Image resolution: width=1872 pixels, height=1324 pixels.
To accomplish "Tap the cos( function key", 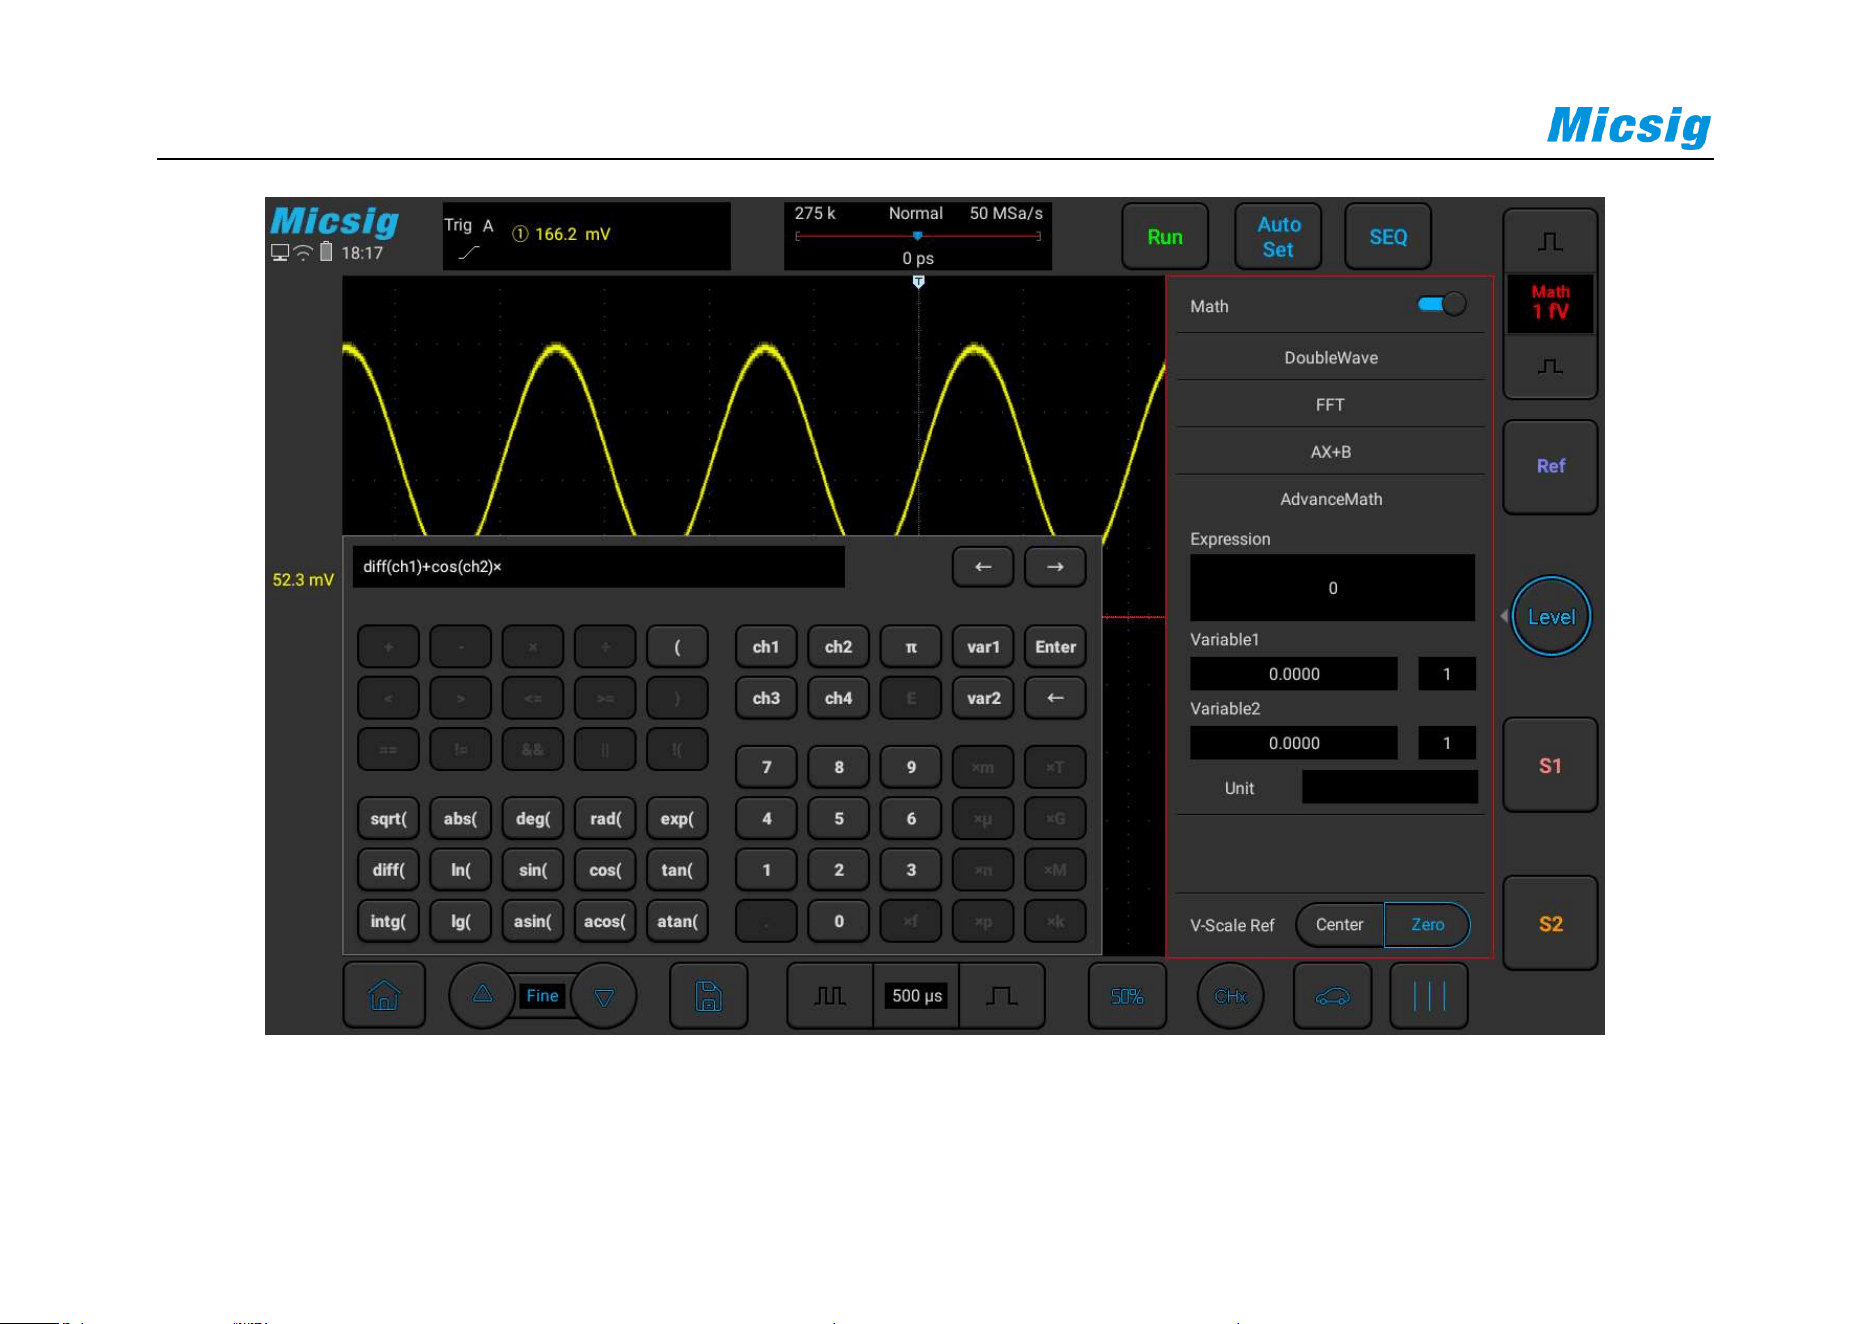I will click(x=605, y=870).
